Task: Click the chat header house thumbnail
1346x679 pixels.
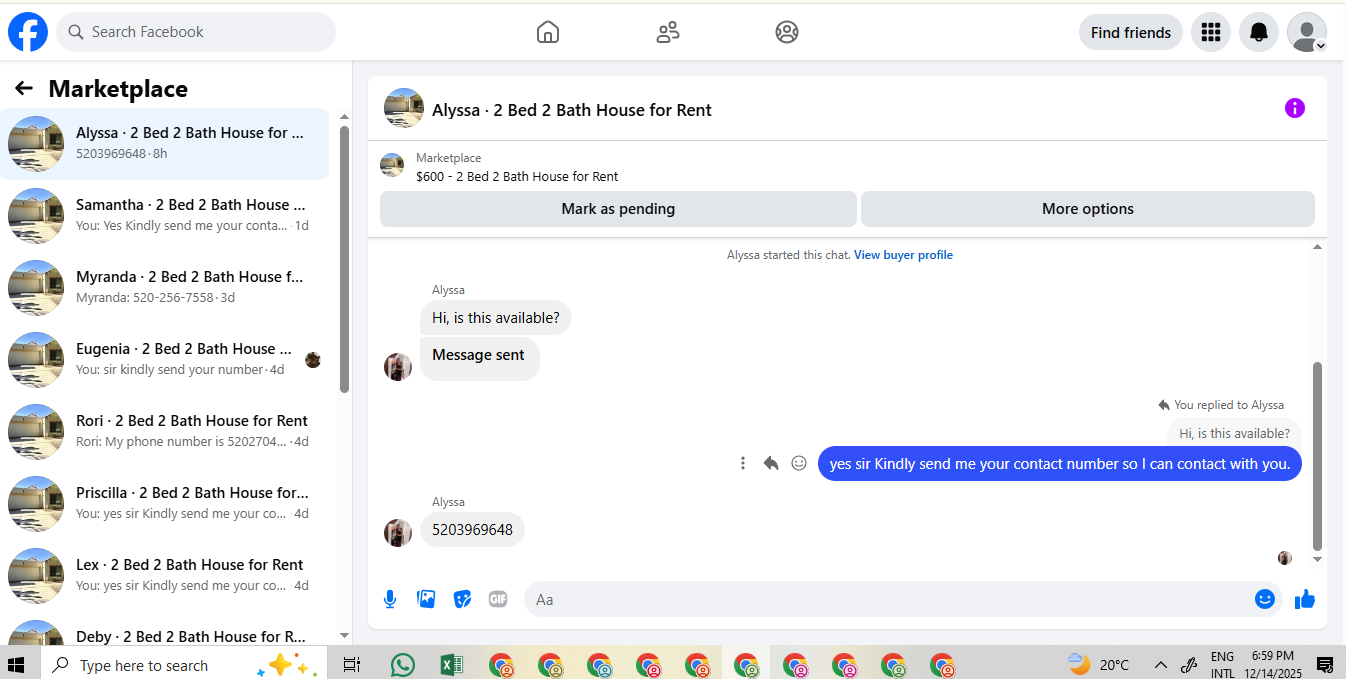Action: click(x=404, y=108)
